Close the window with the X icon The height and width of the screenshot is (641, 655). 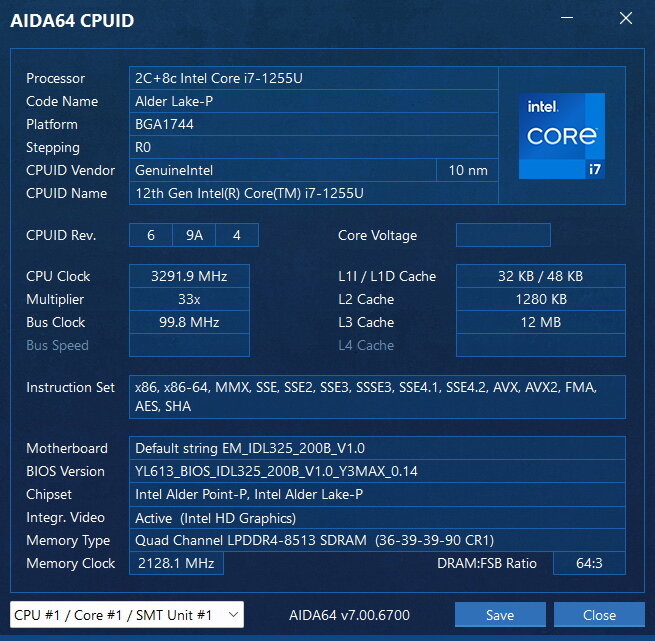pos(626,18)
